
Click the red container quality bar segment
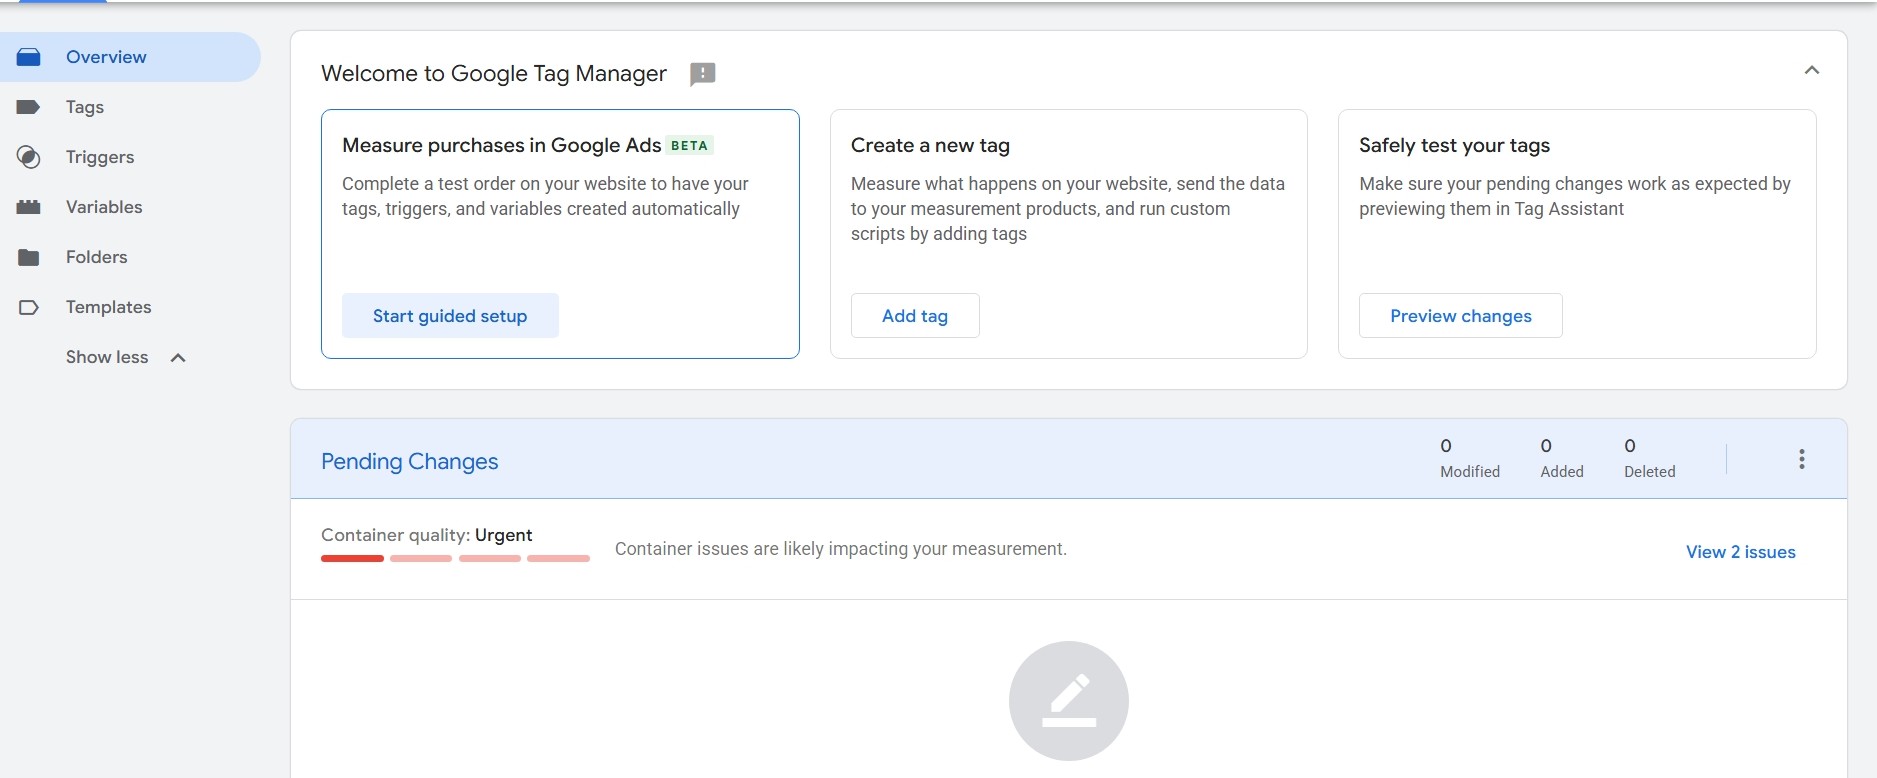pyautogui.click(x=352, y=558)
